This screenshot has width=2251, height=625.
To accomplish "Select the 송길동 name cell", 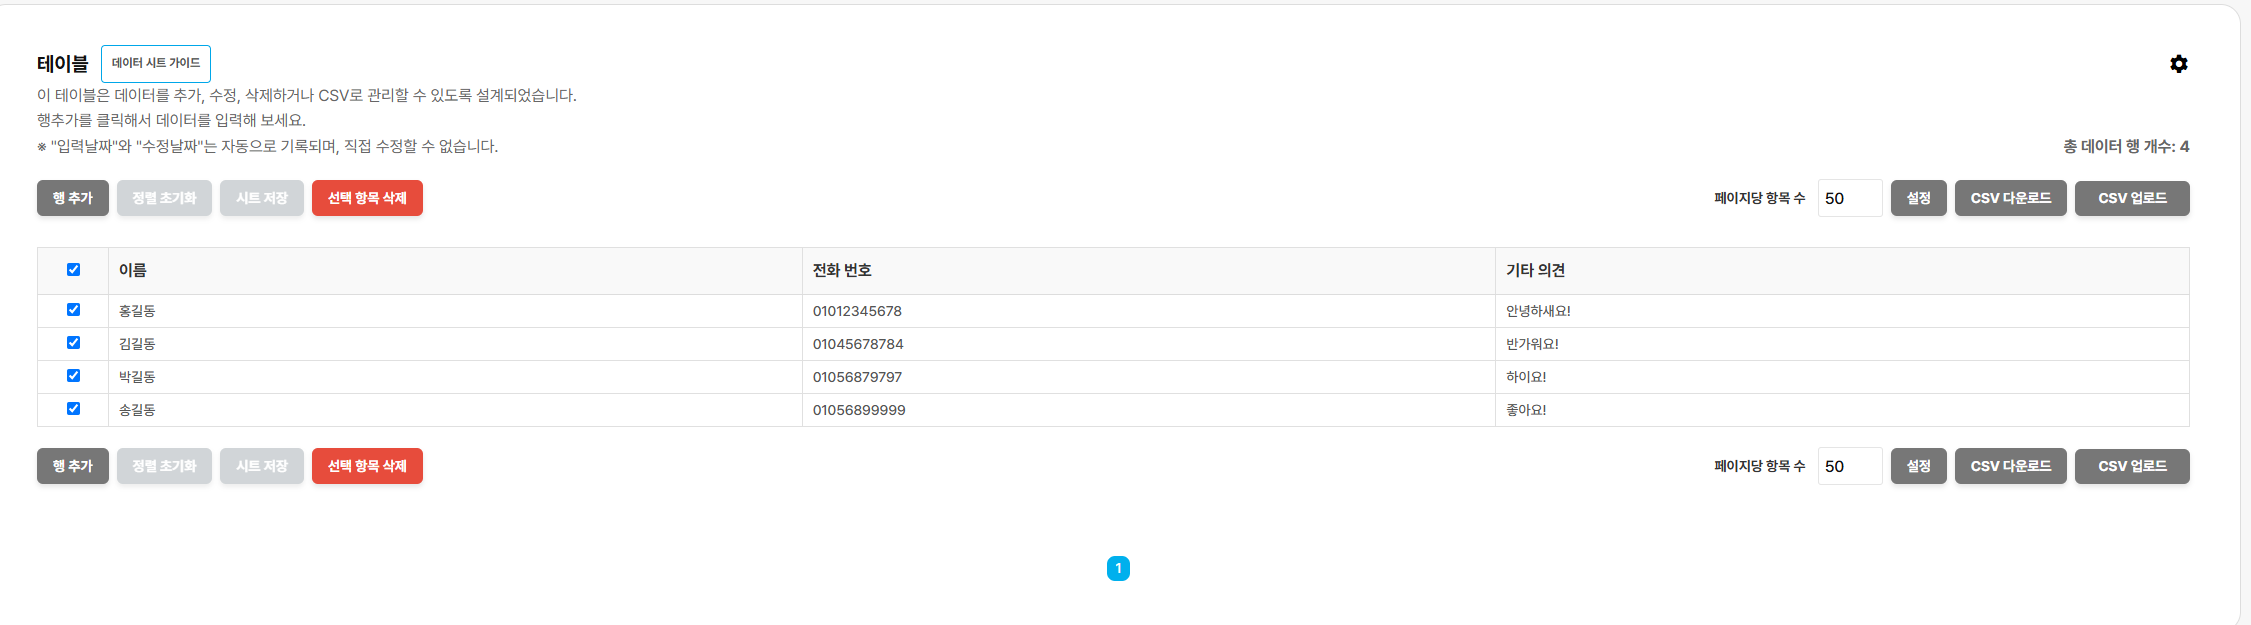I will pos(455,410).
